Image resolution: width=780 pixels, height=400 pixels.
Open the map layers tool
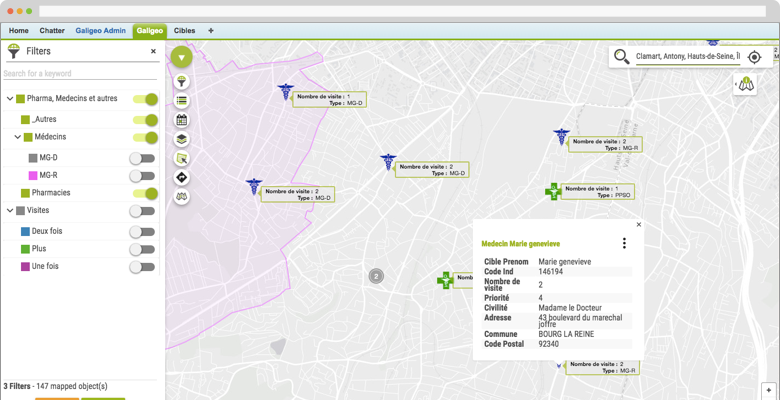coord(182,139)
